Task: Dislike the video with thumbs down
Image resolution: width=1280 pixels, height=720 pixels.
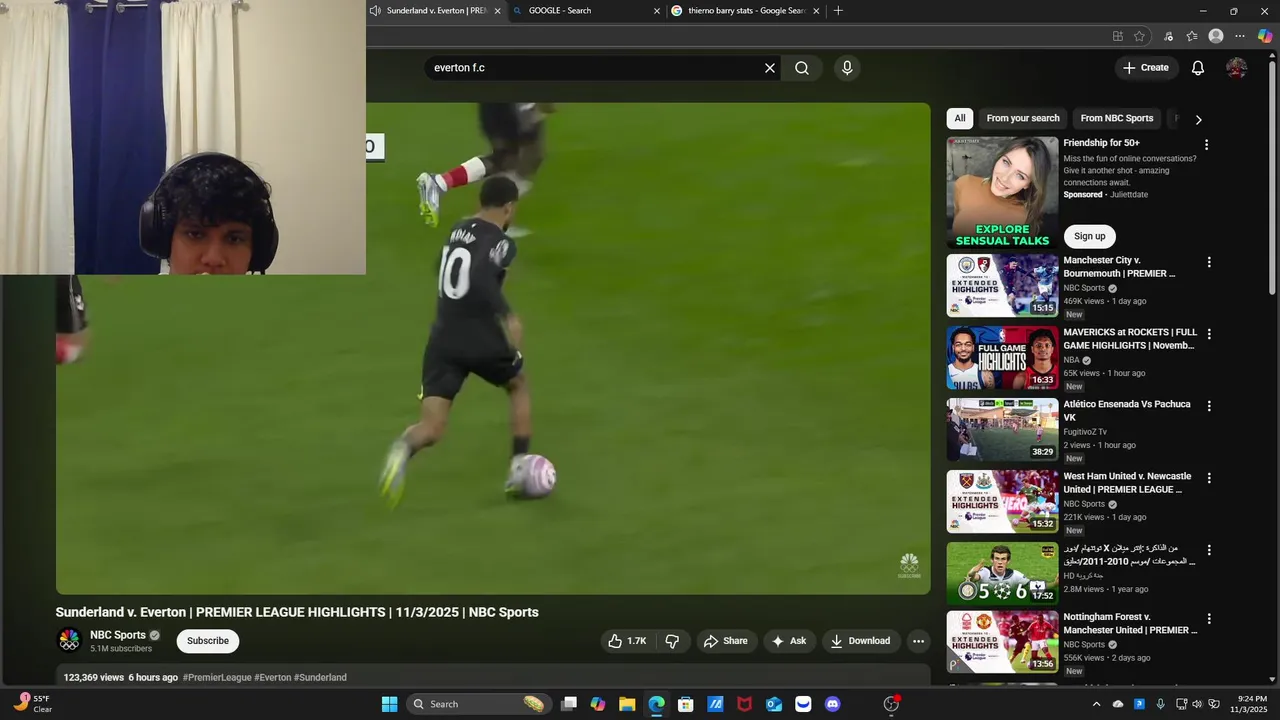Action: (x=673, y=641)
